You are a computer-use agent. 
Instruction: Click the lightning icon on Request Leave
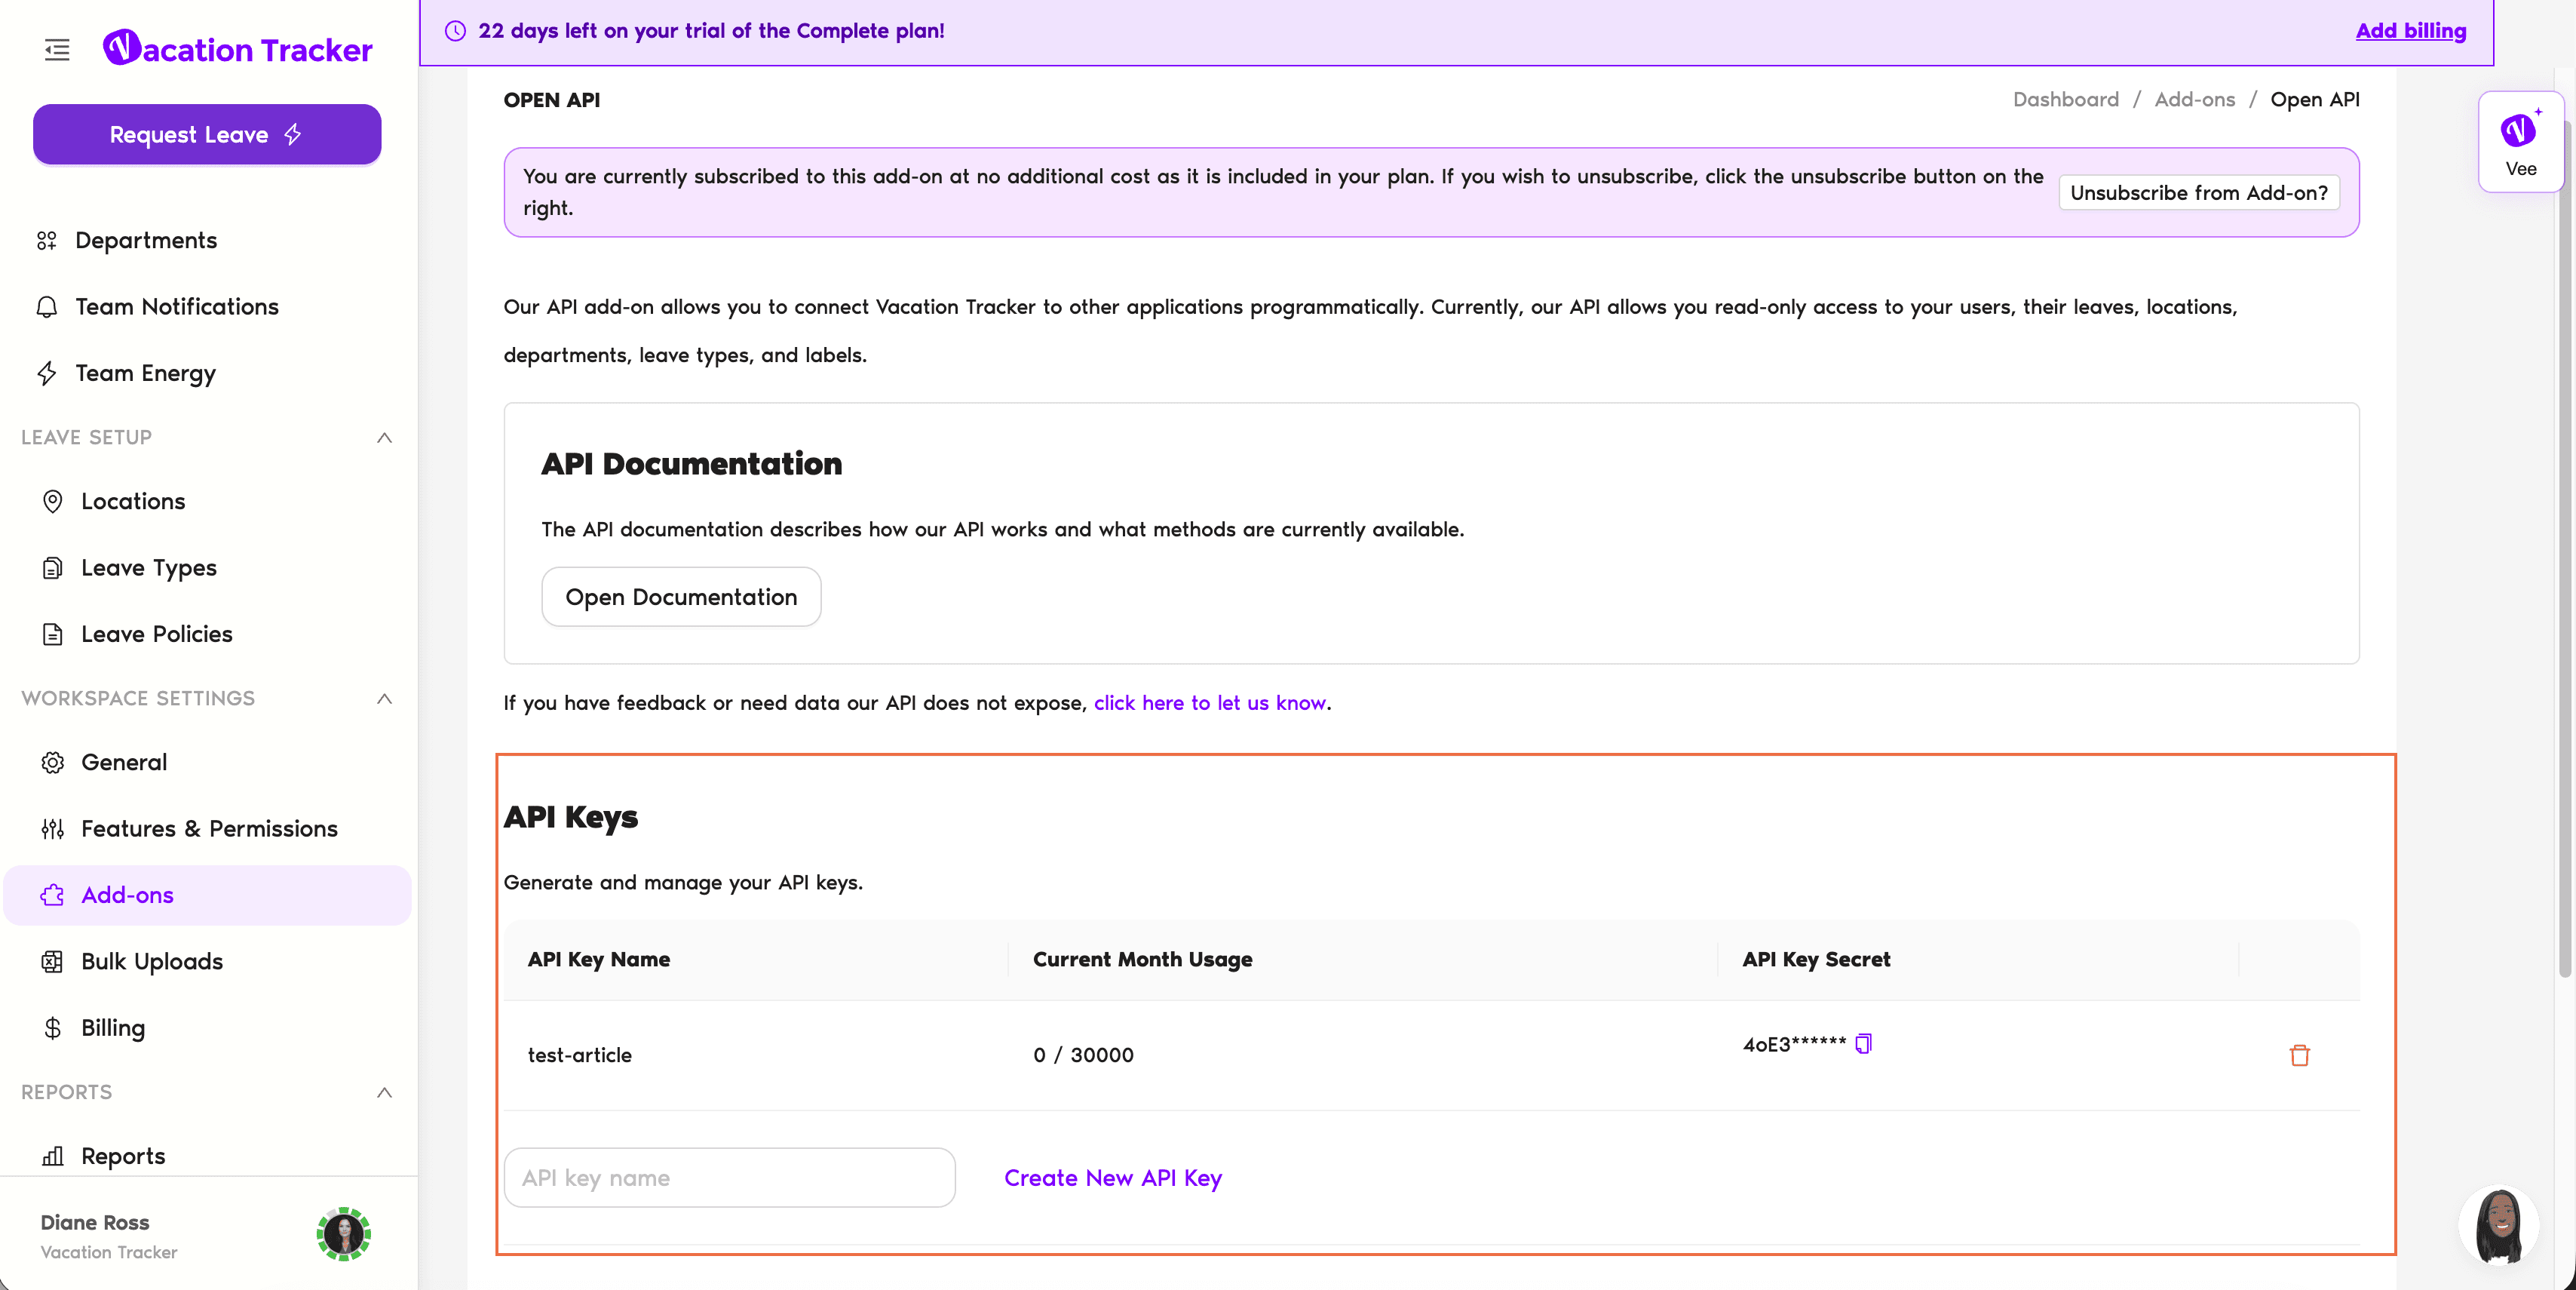coord(292,134)
